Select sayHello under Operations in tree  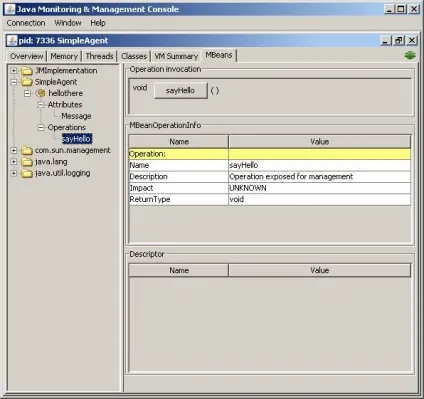[77, 139]
